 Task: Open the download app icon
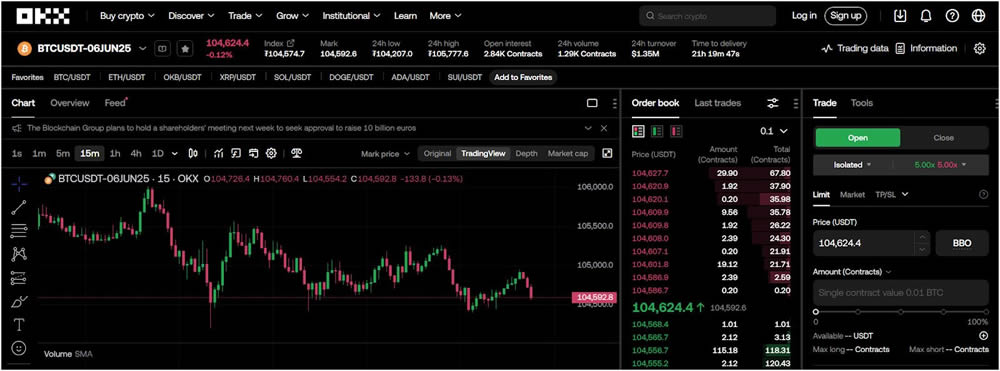(900, 16)
